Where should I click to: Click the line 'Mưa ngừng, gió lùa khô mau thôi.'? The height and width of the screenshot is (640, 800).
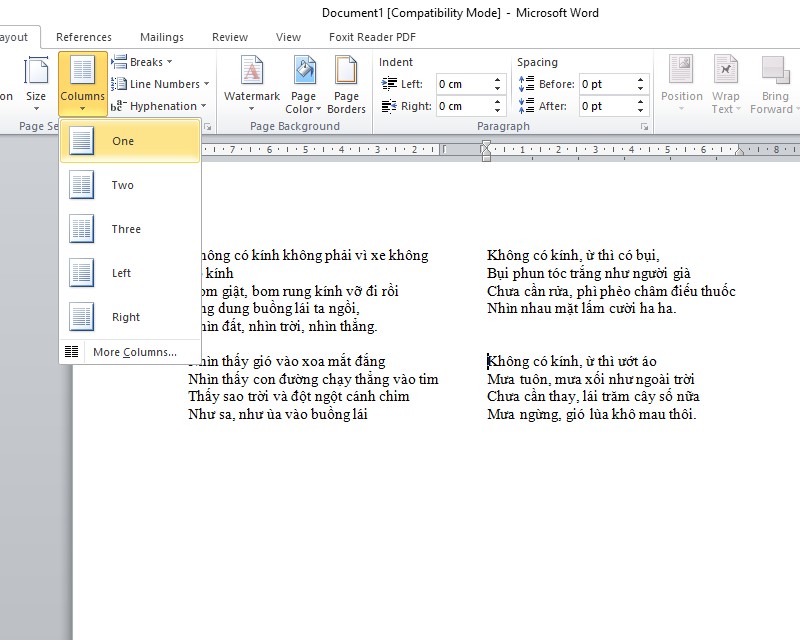pos(591,414)
